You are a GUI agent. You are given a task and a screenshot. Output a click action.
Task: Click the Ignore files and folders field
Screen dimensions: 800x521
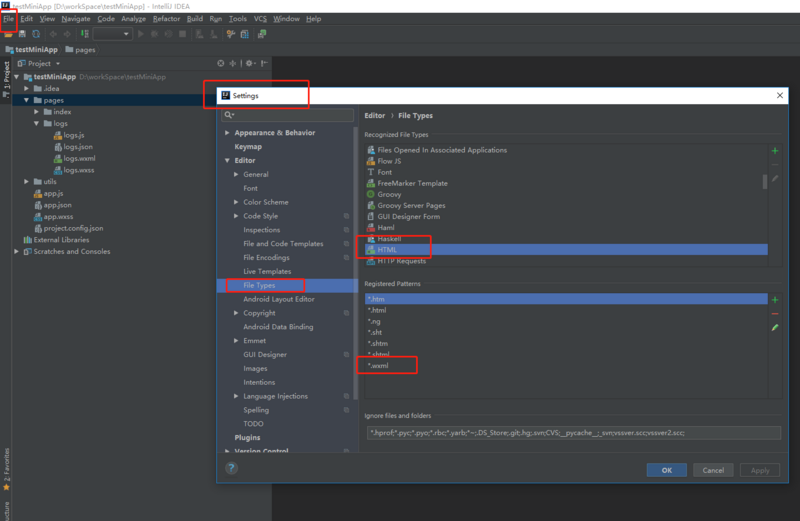tap(573, 433)
